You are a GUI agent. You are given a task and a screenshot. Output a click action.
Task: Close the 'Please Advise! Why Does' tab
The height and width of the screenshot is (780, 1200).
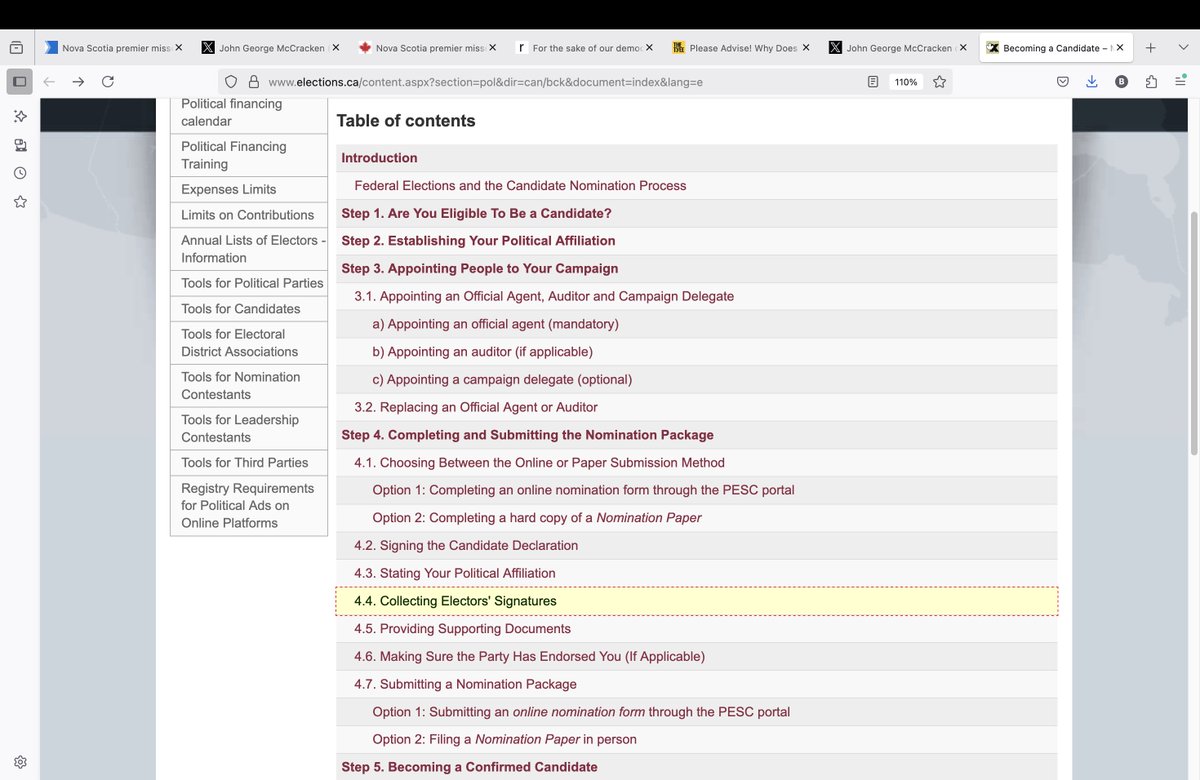[806, 47]
